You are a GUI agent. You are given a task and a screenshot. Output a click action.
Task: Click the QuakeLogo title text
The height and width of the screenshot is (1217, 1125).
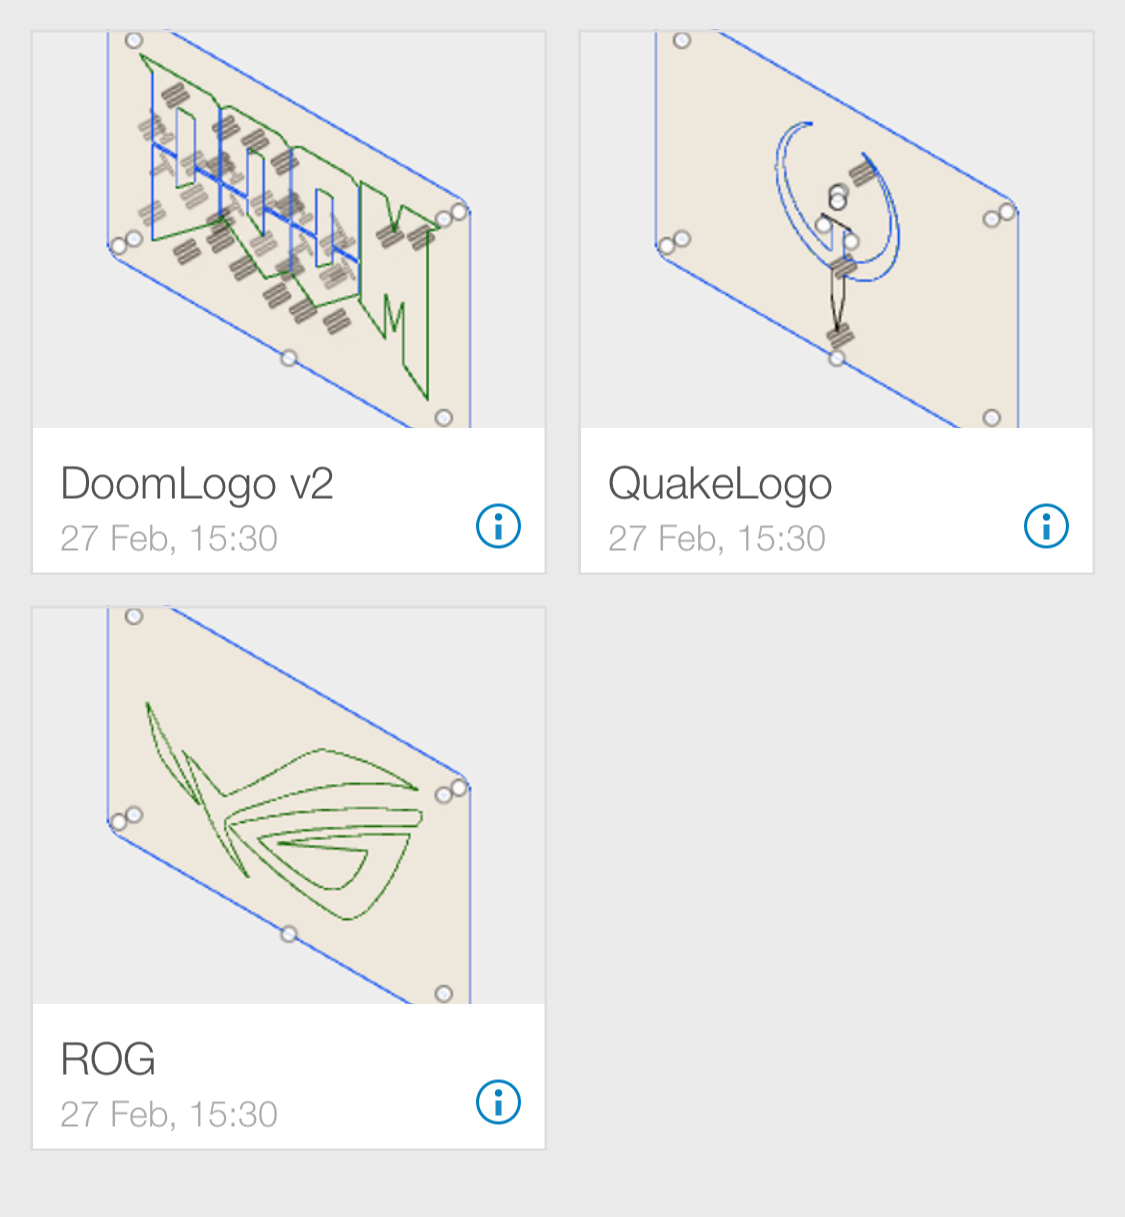point(720,484)
